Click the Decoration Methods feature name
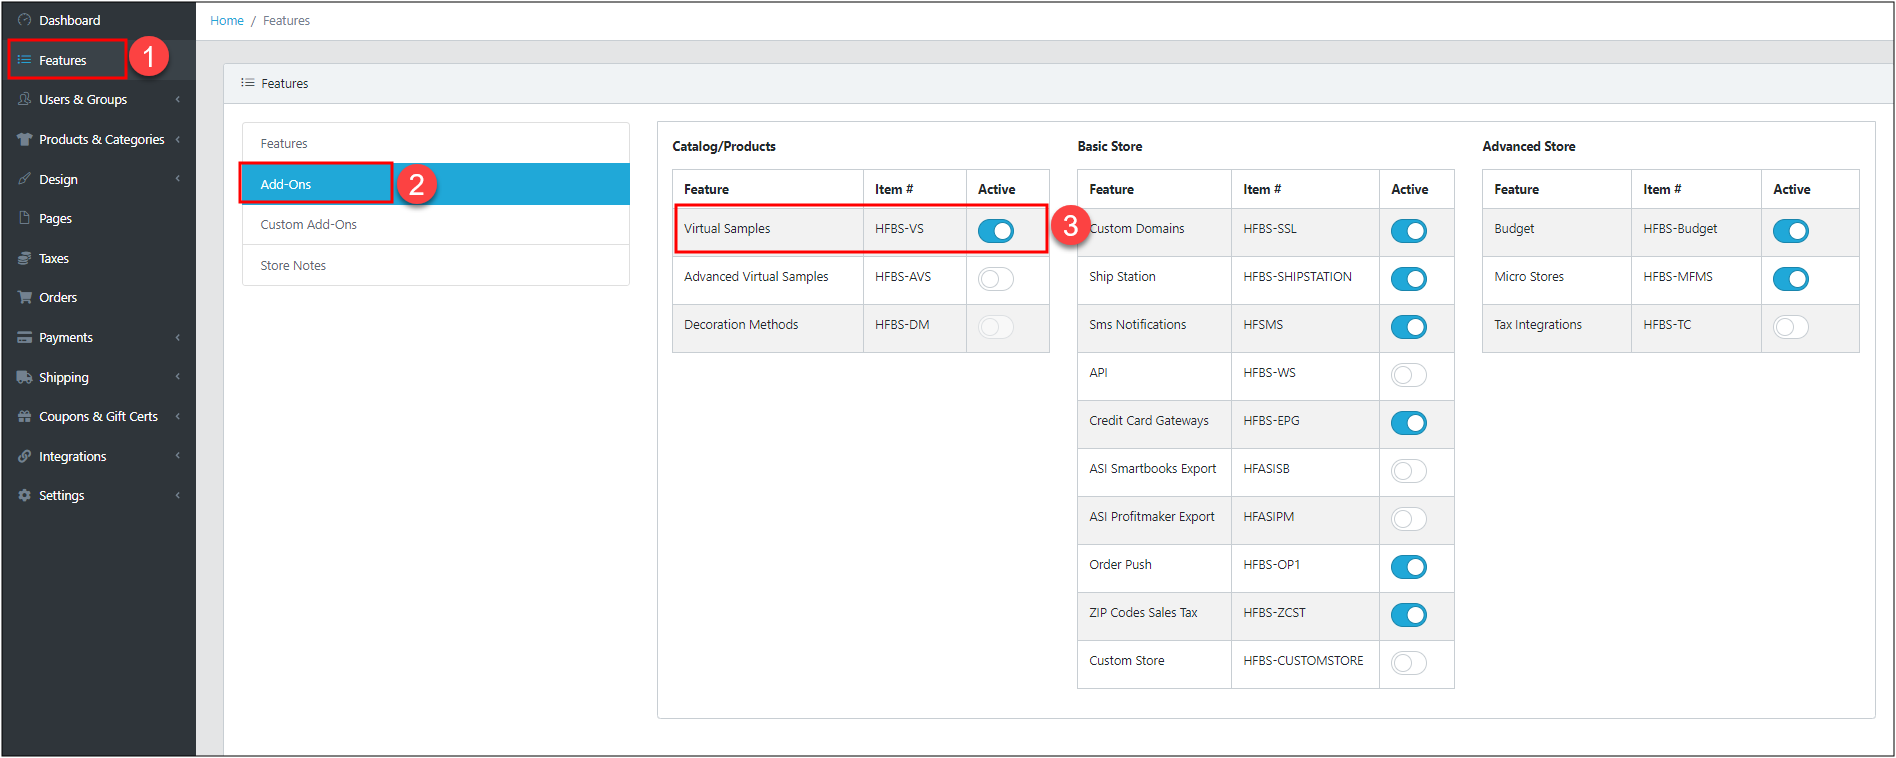 741,324
